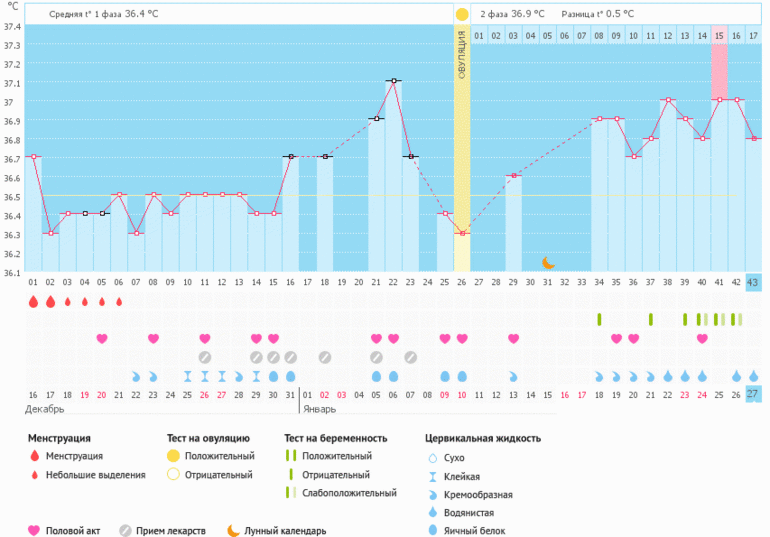770x537 pixels.
Task: Click the 'Половой акт' legend heart icon
Action: click(x=34, y=531)
